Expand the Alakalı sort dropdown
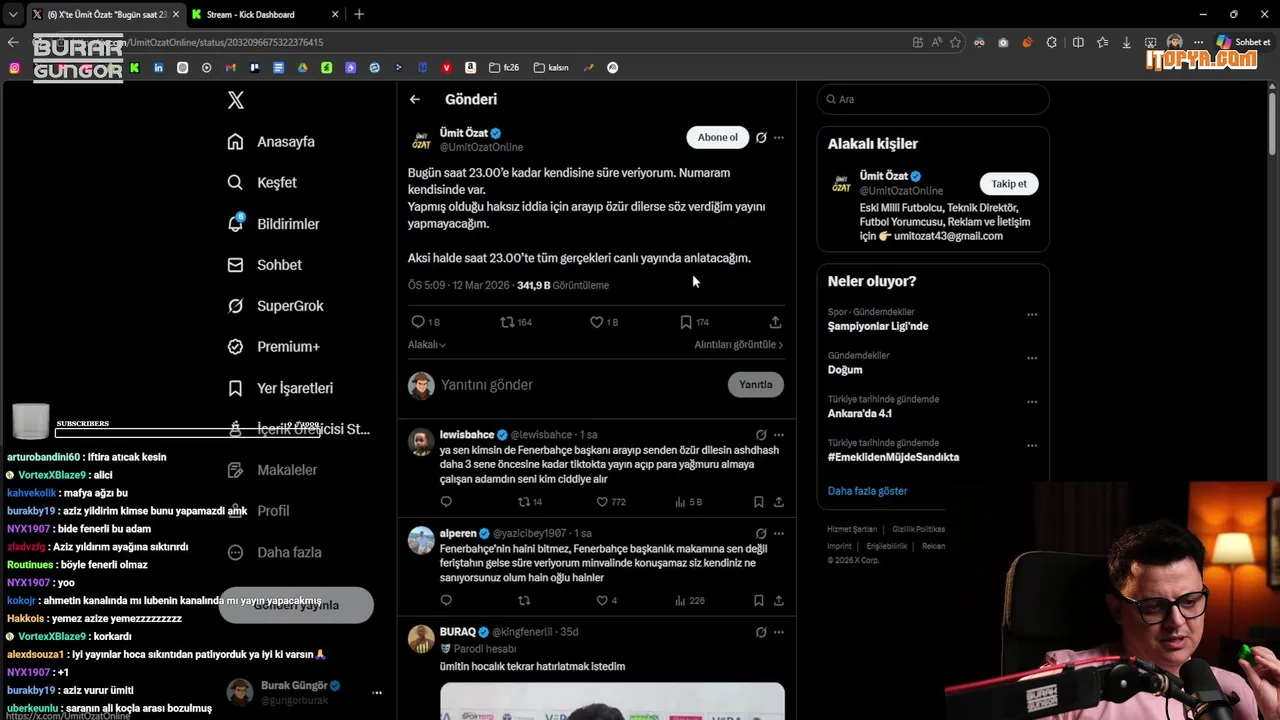Viewport: 1280px width, 720px height. [427, 344]
